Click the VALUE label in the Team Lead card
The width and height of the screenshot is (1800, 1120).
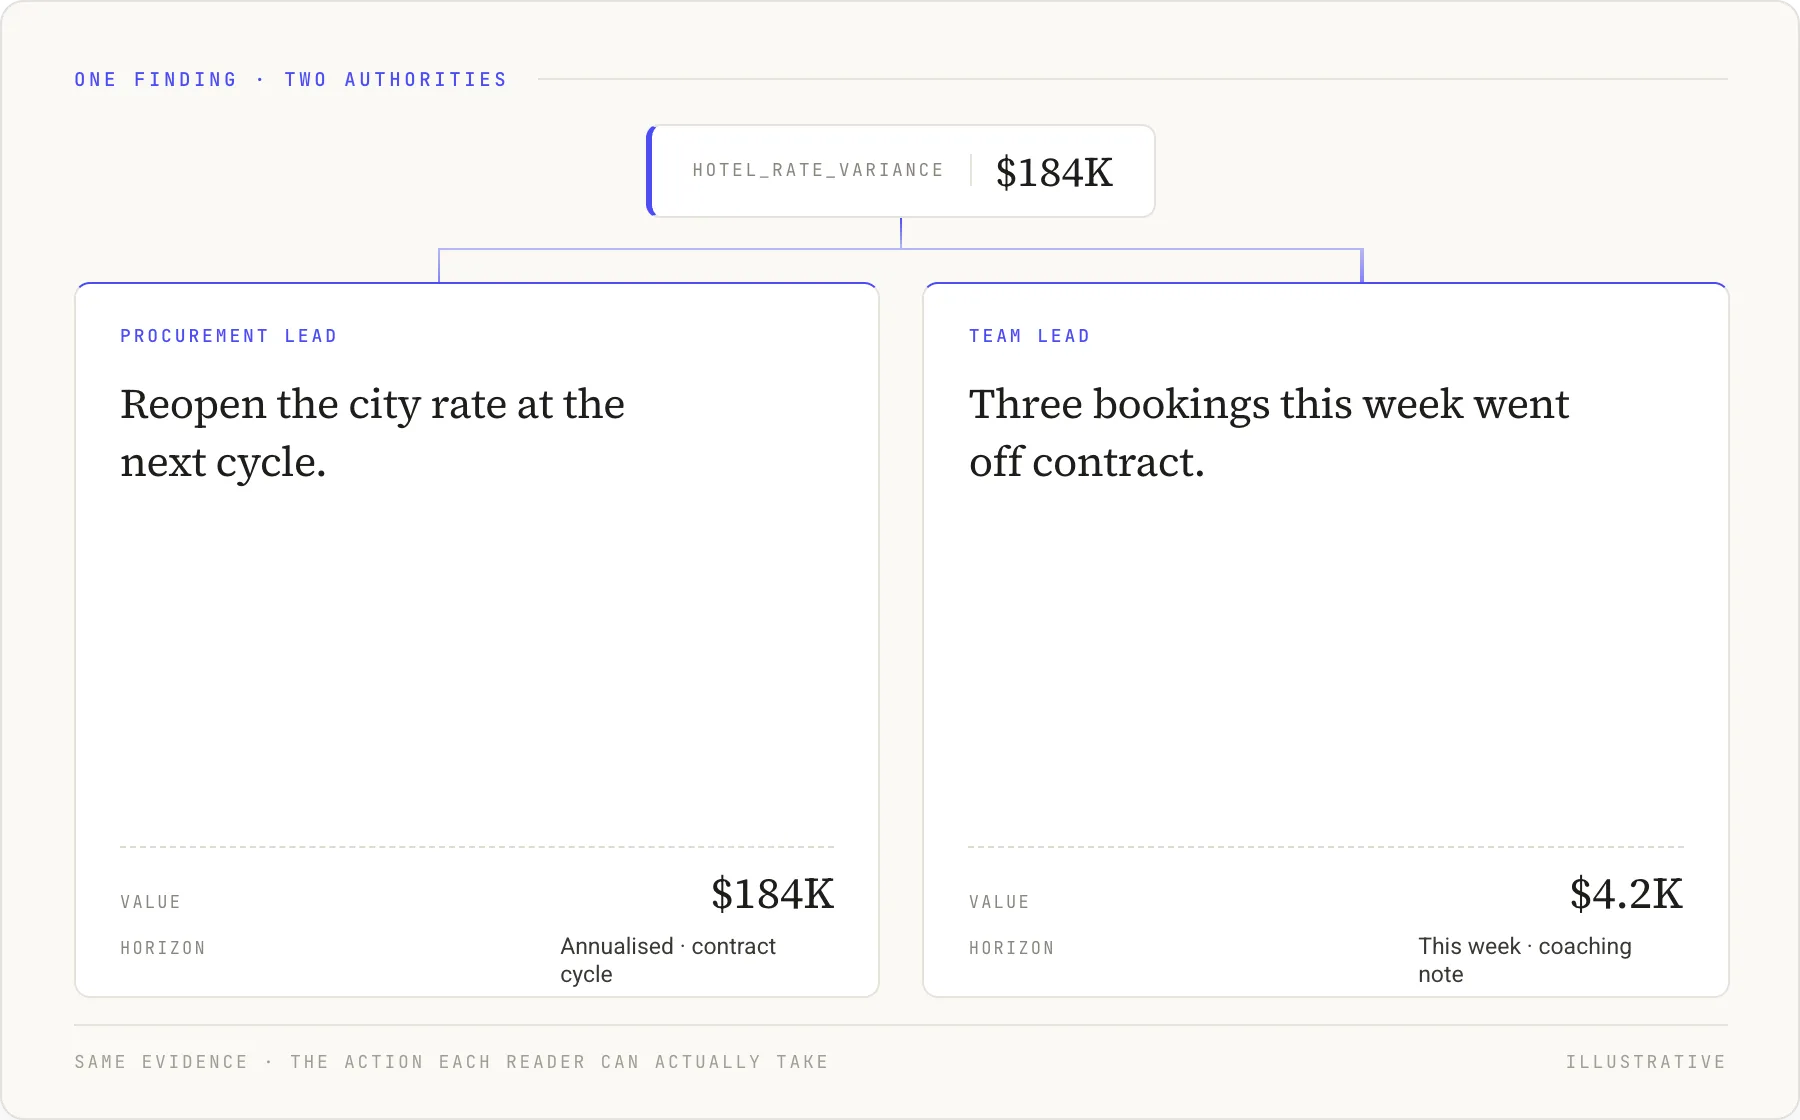click(999, 902)
